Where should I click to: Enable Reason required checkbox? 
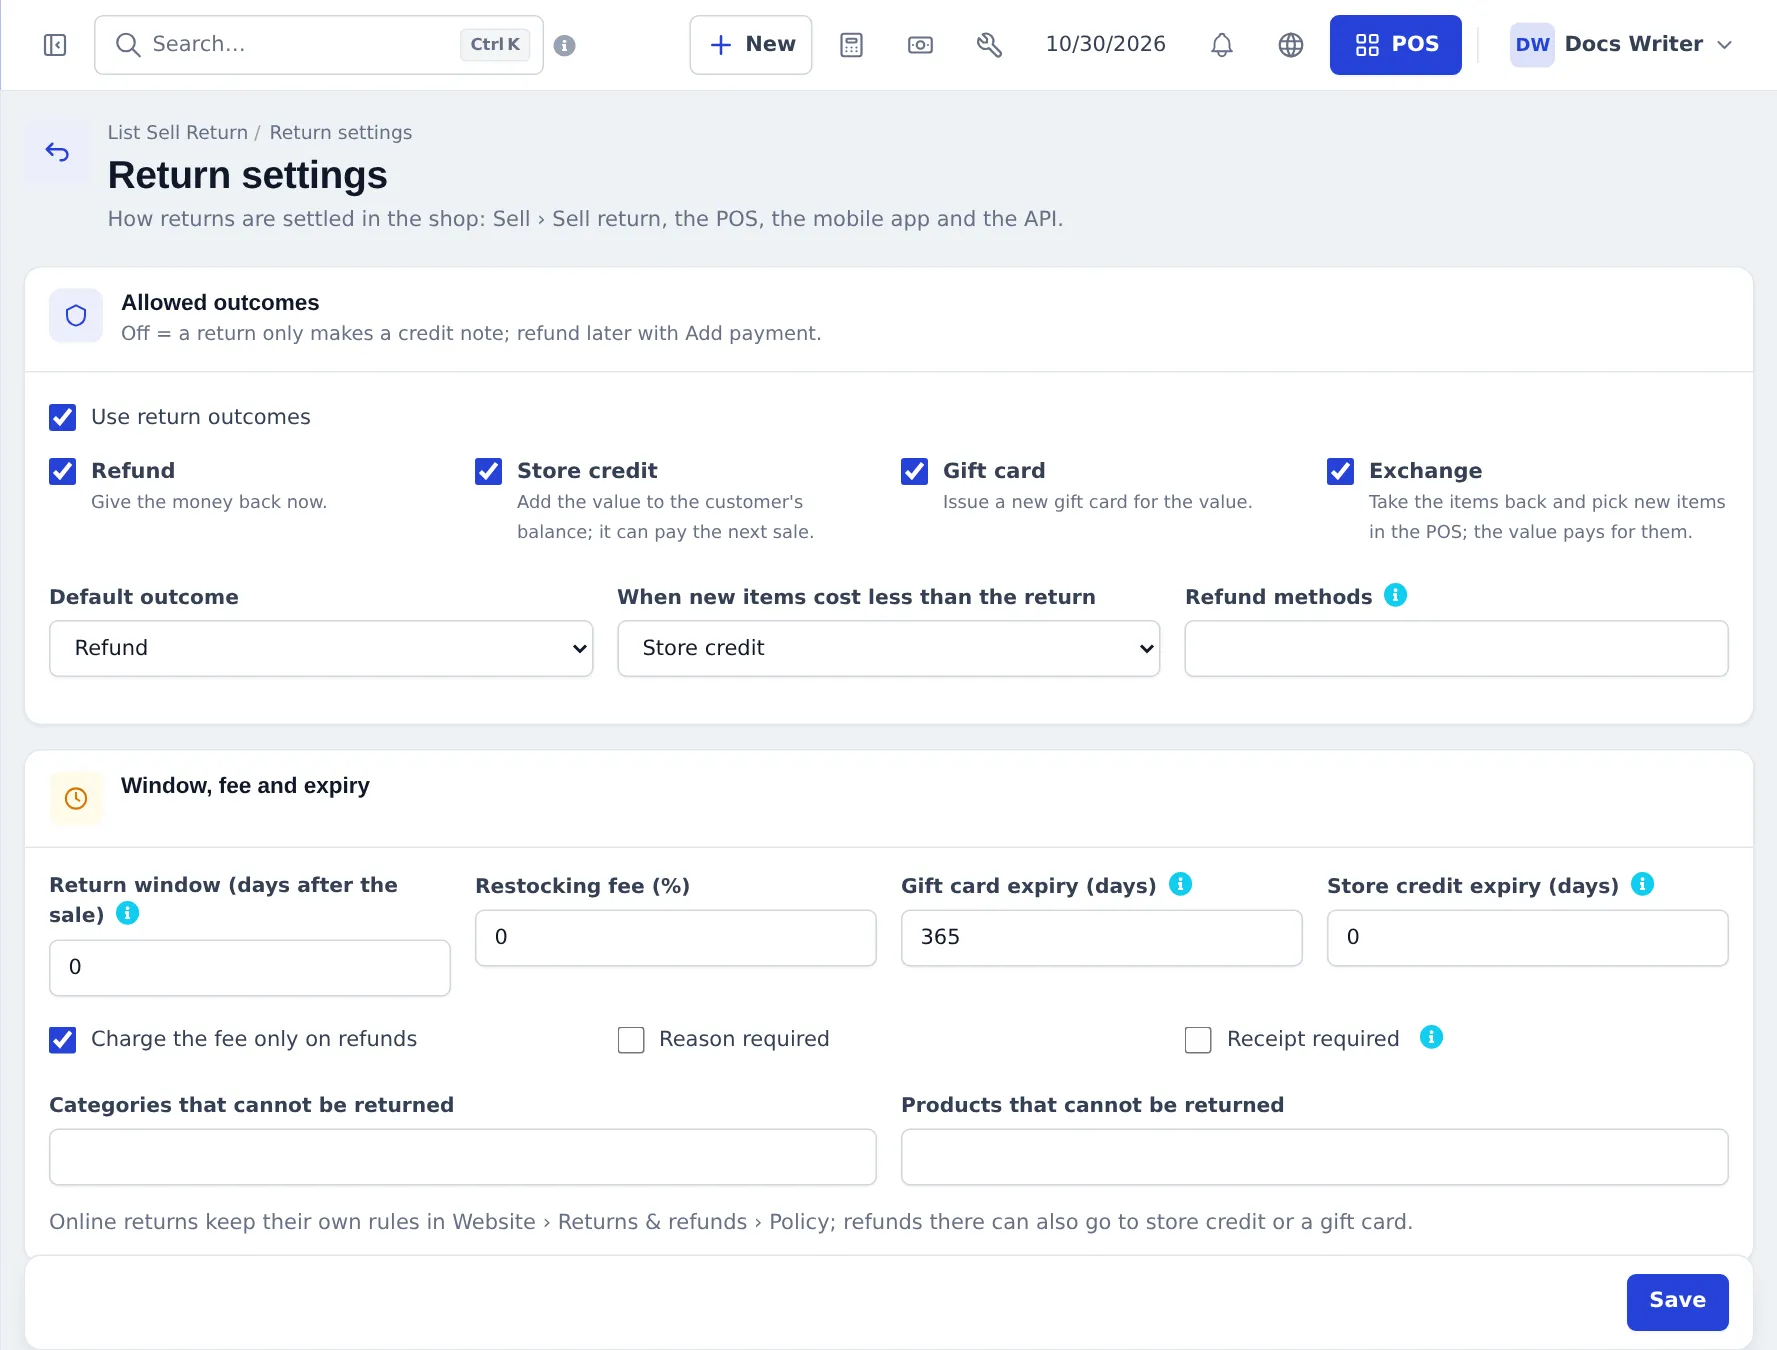pos(631,1040)
